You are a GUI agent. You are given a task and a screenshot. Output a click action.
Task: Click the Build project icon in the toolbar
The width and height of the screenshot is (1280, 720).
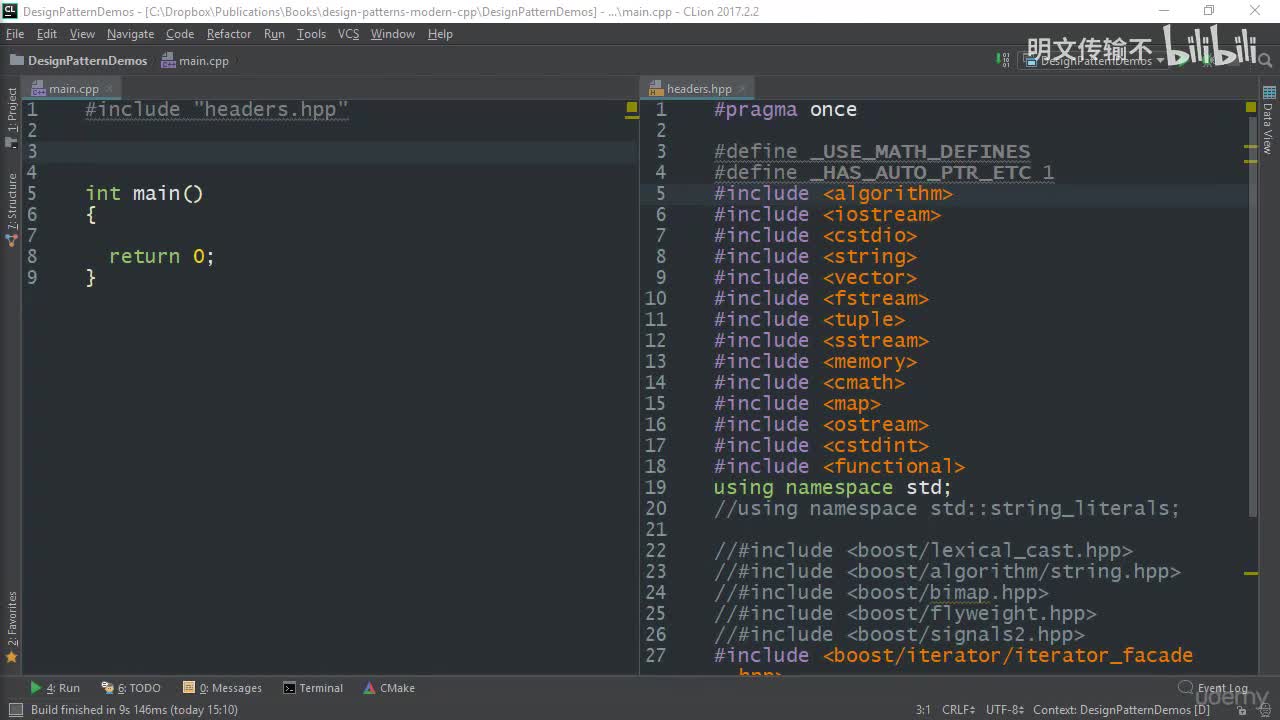point(1004,60)
